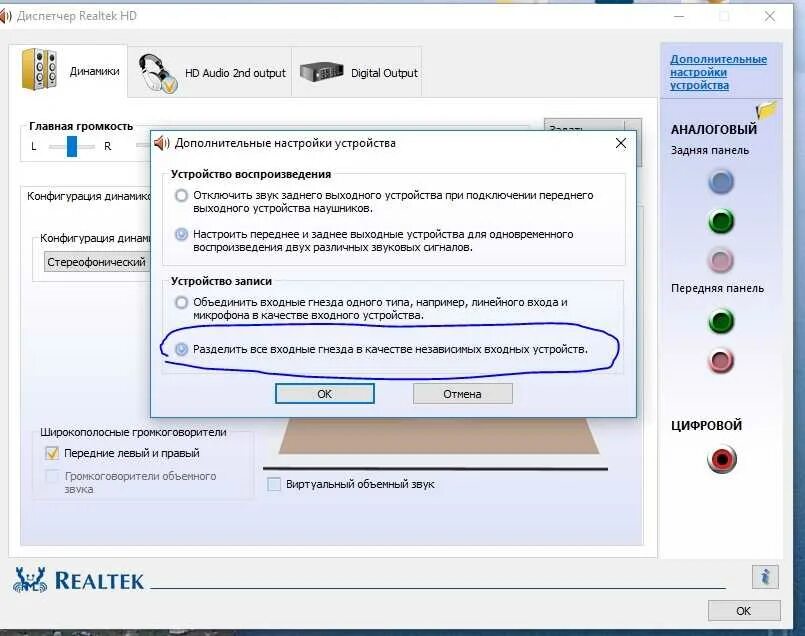805x636 pixels.
Task: Click the Устройство воспроизведения group label
Action: click(251, 174)
